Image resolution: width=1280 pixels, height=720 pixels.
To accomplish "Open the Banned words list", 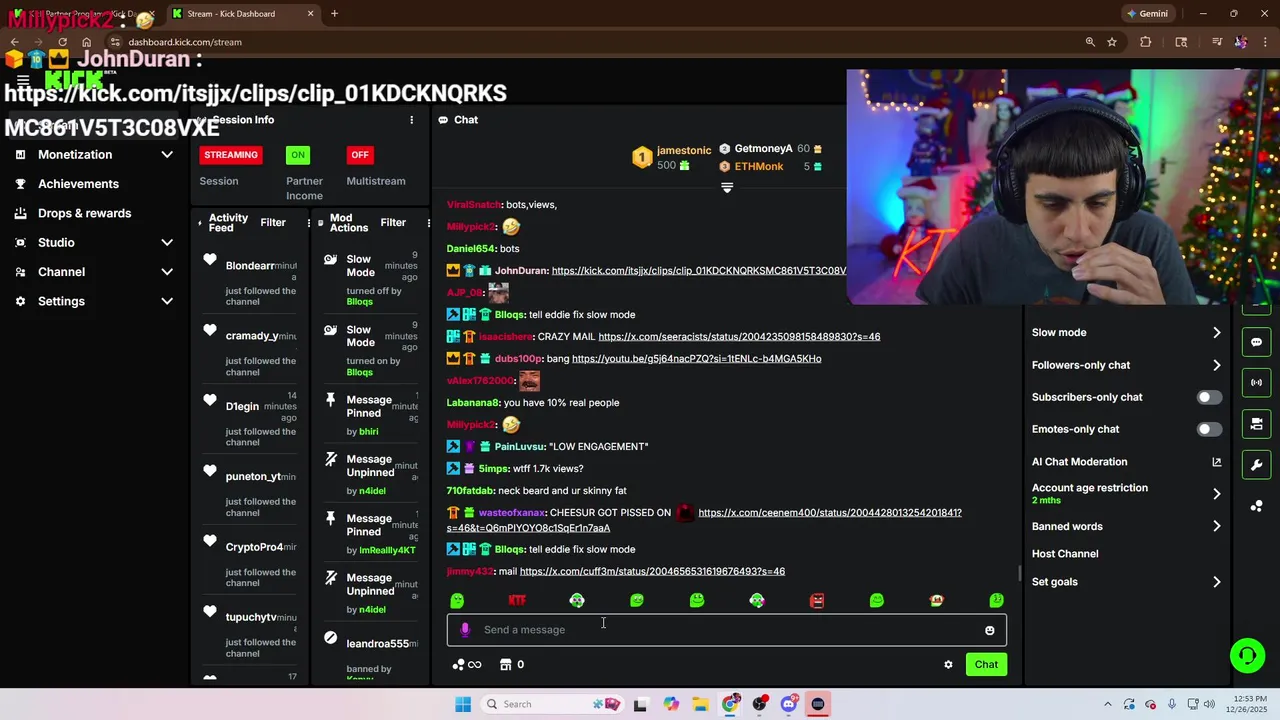I will (1126, 526).
